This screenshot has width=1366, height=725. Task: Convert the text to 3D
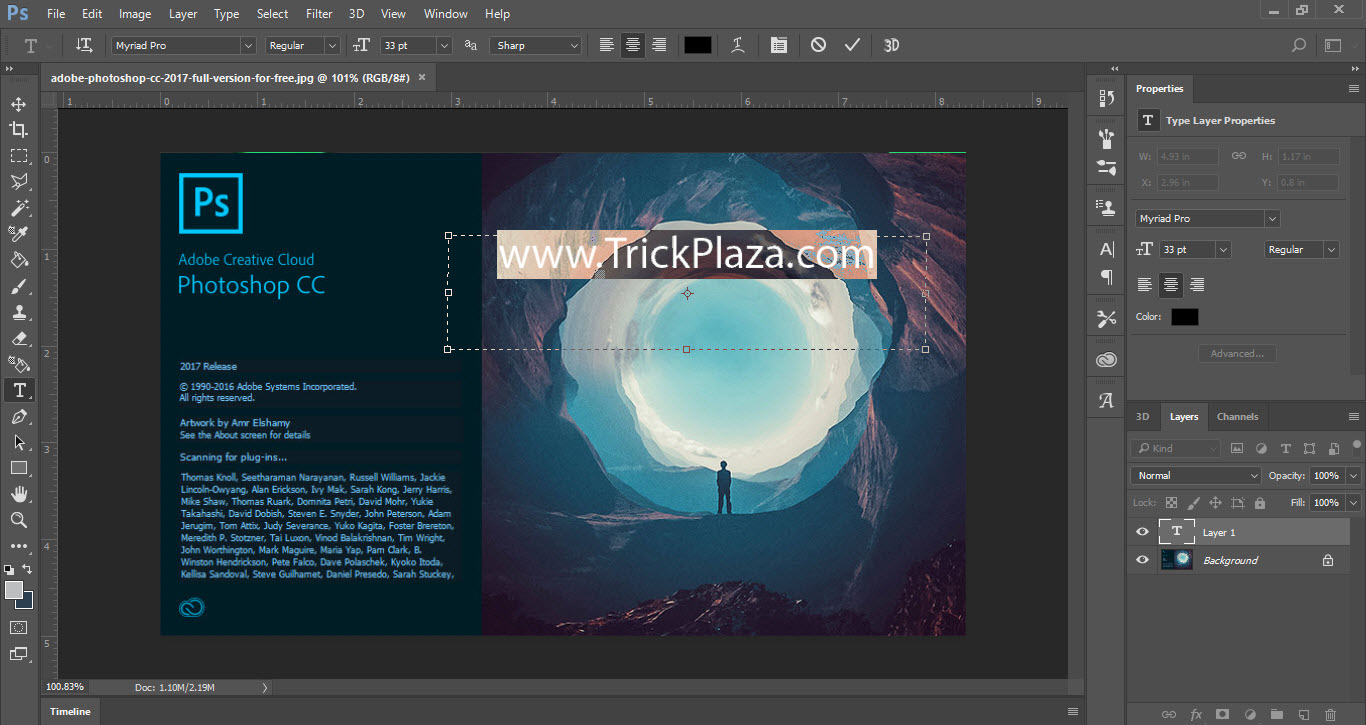(x=891, y=45)
